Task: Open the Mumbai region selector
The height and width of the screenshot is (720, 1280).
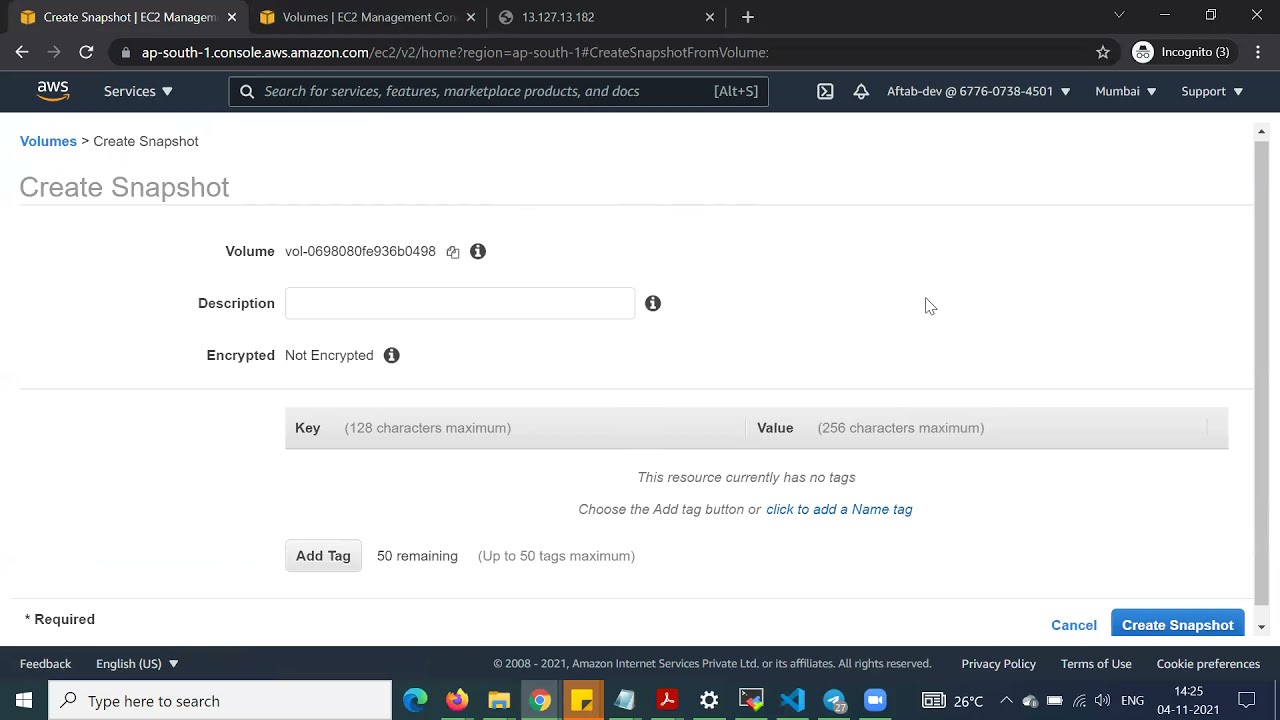Action: (1126, 91)
